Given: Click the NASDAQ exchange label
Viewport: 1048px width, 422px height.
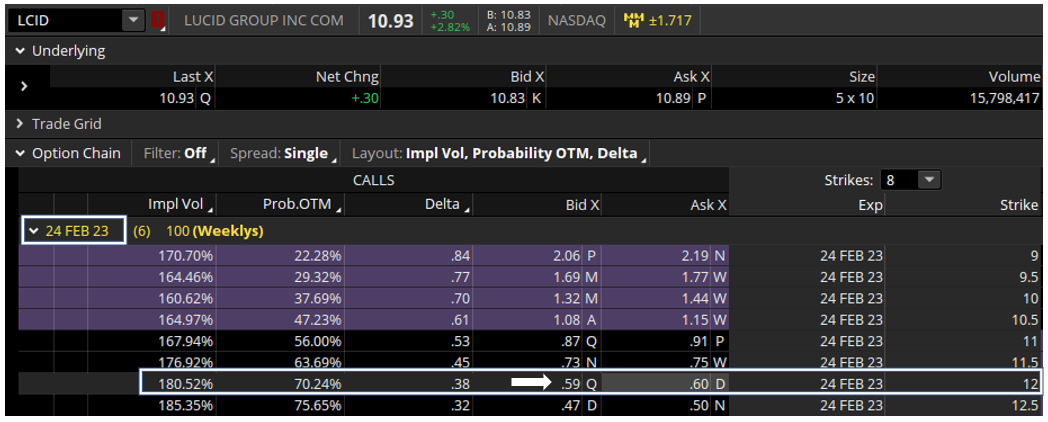Looking at the screenshot, I should click(x=577, y=21).
